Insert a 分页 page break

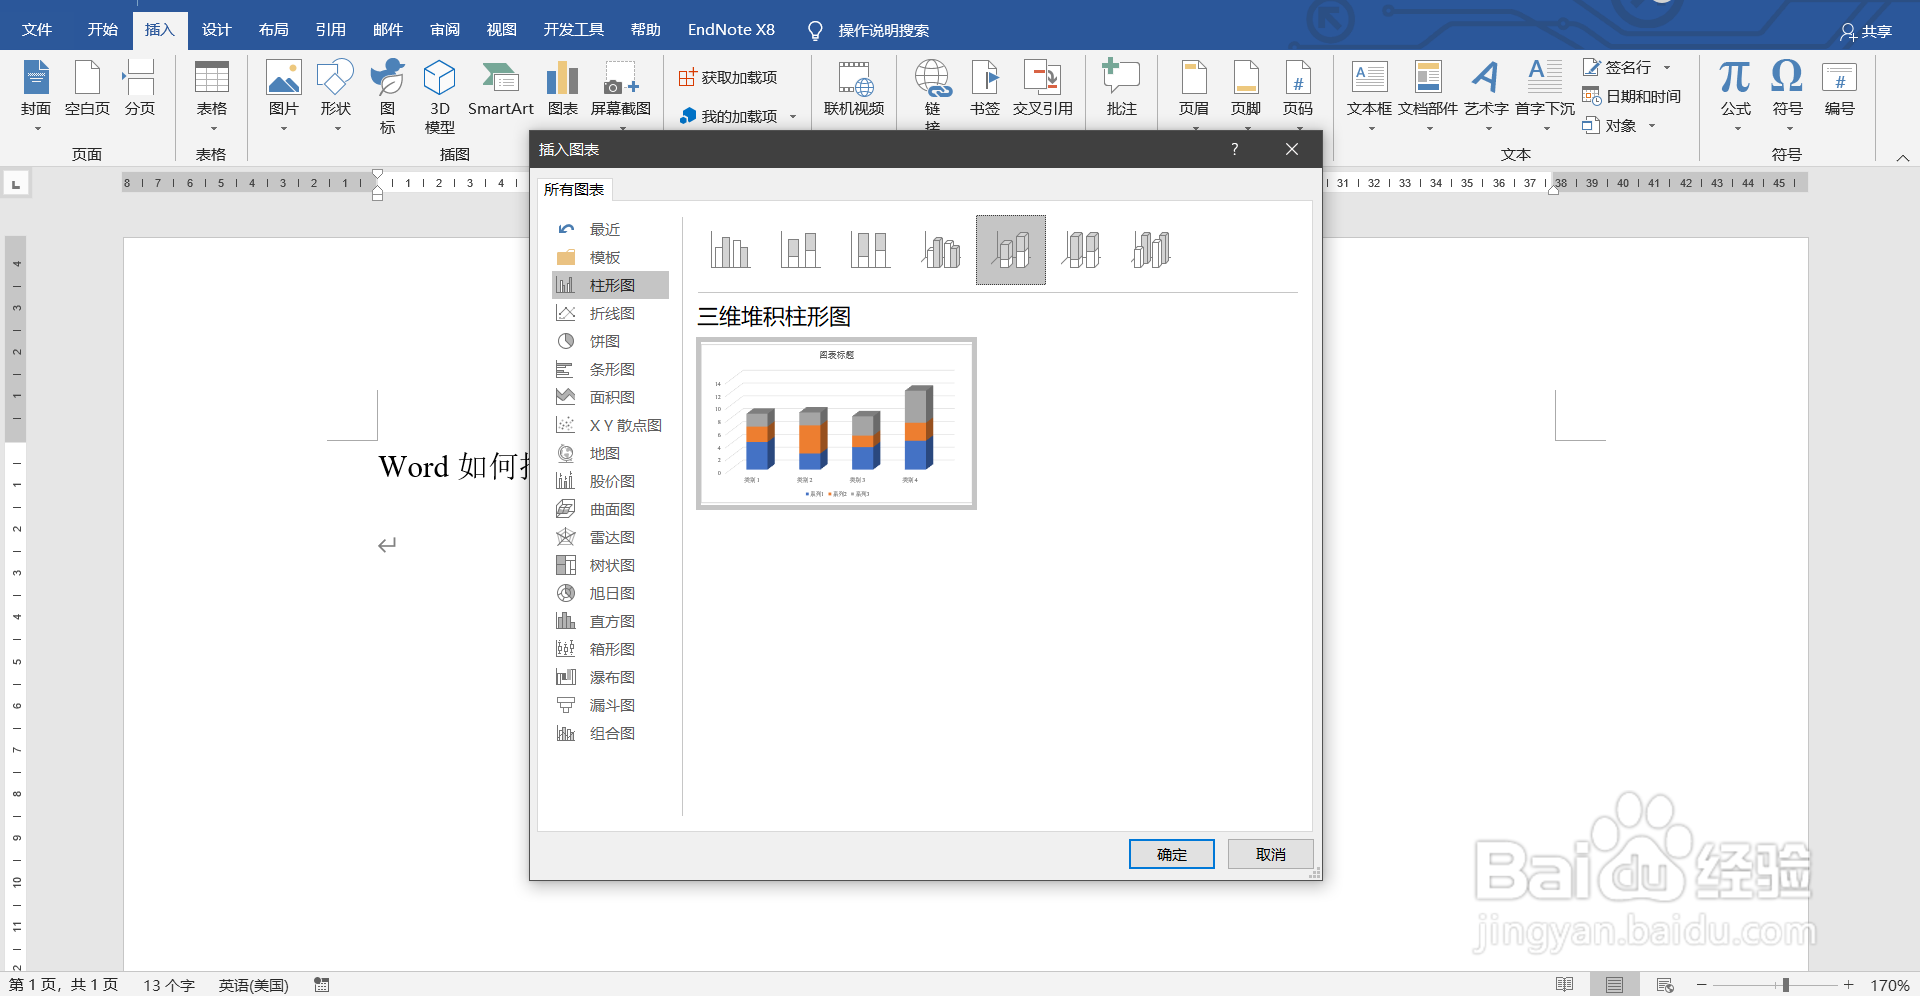[x=140, y=90]
